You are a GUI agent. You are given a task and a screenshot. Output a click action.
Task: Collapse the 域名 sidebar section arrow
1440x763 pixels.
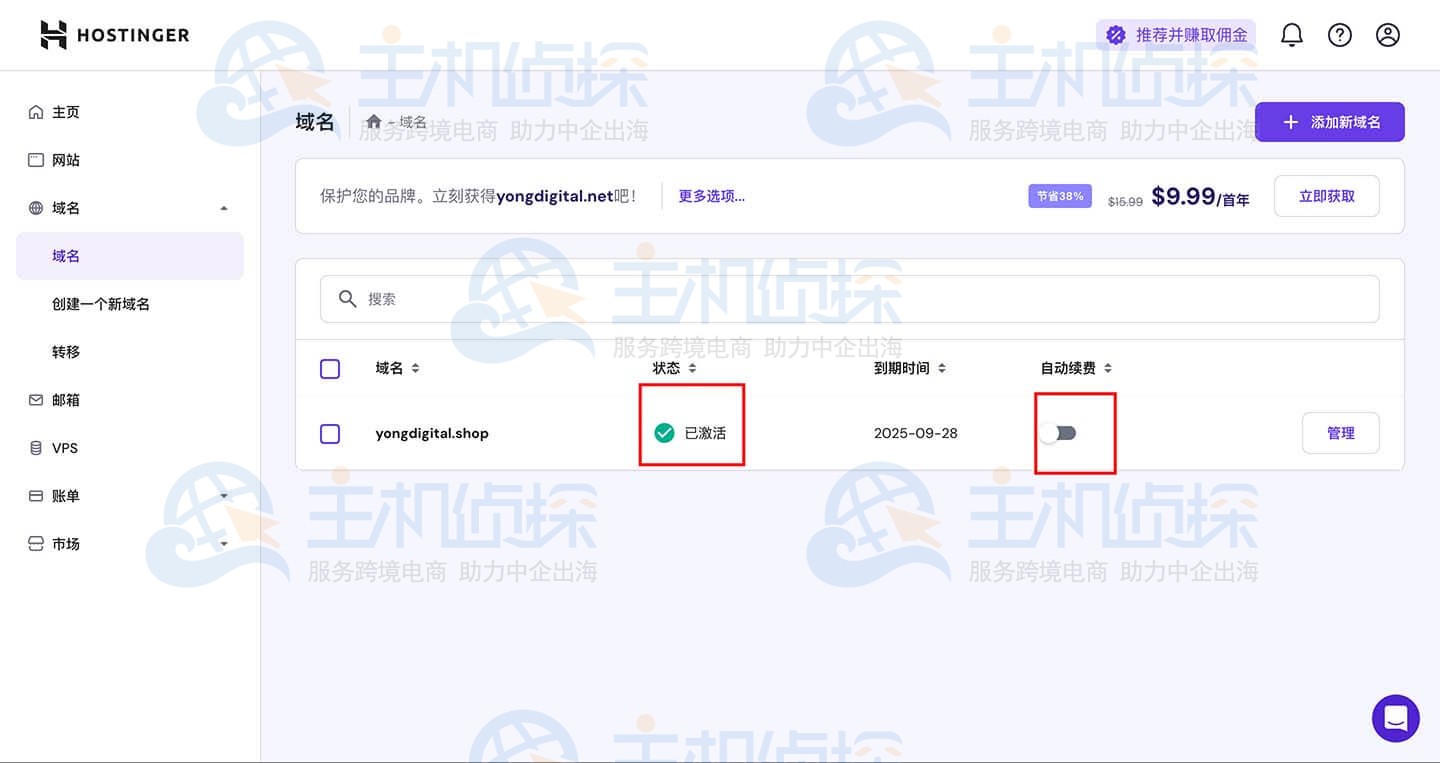click(x=224, y=208)
